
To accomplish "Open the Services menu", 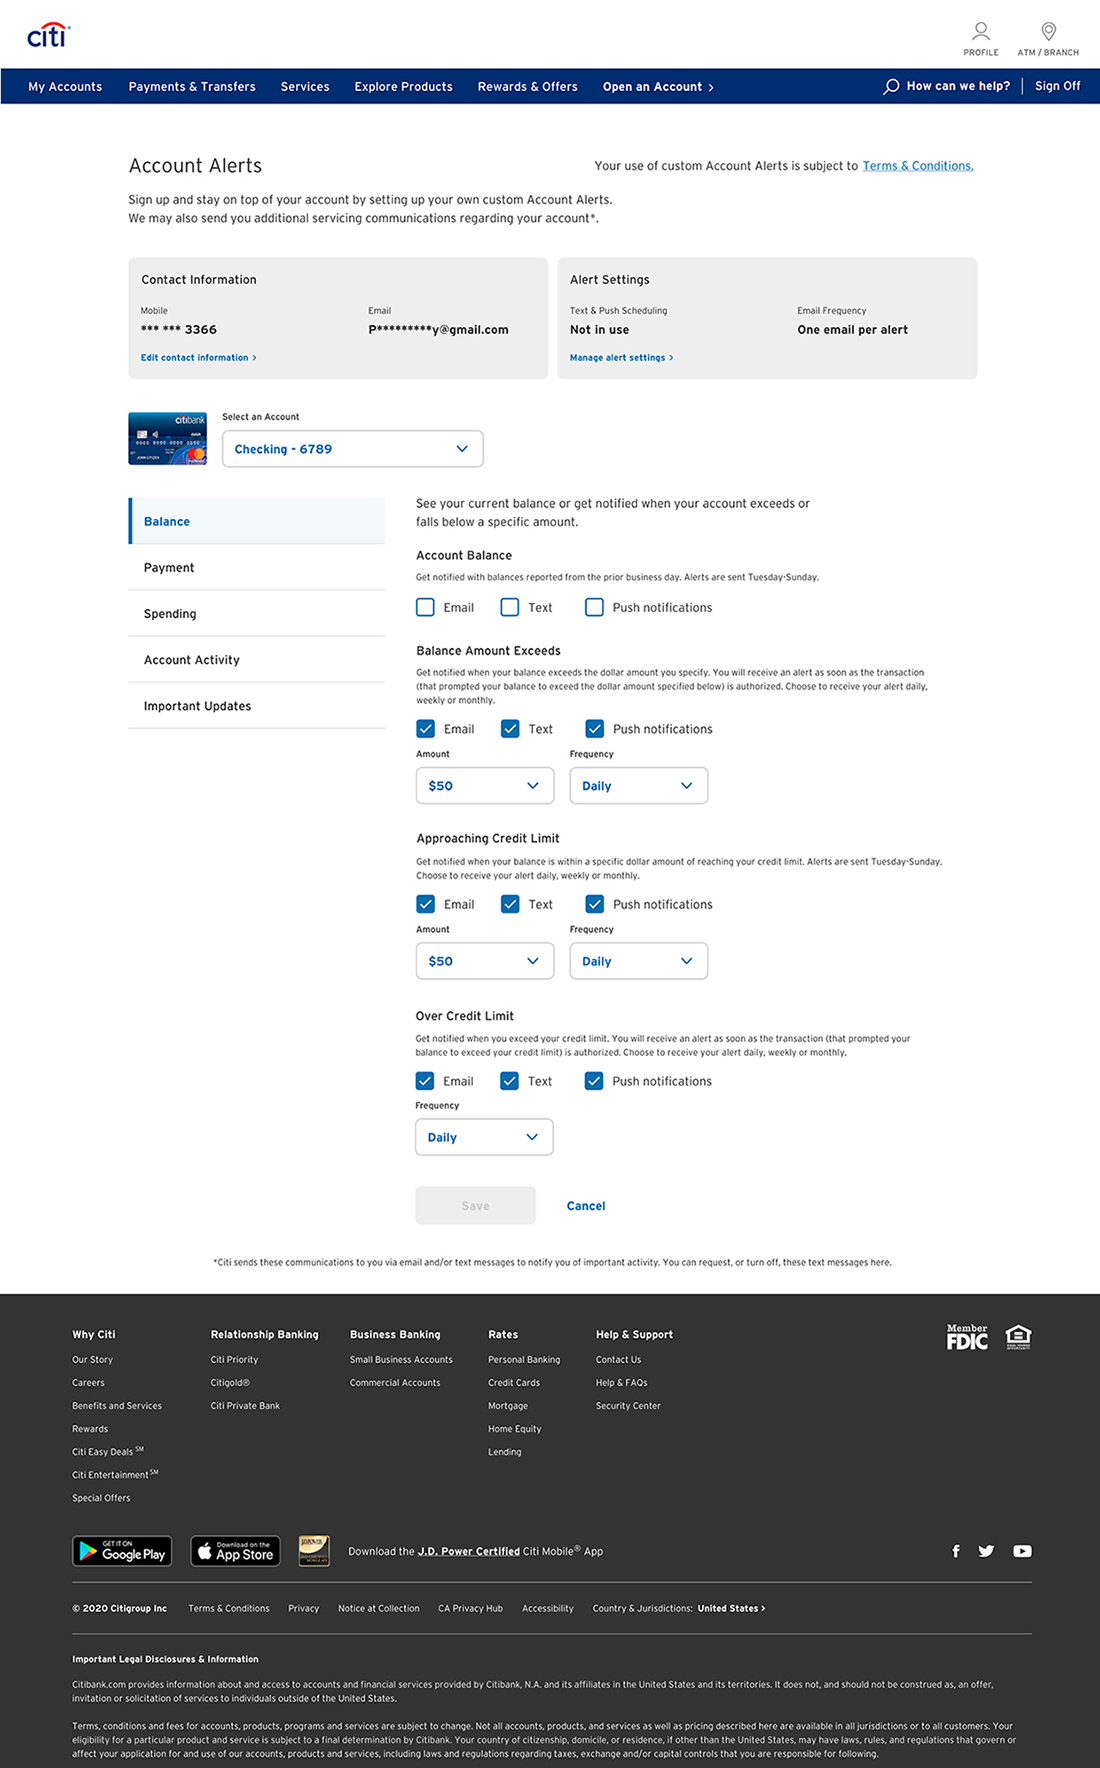I will tap(305, 87).
